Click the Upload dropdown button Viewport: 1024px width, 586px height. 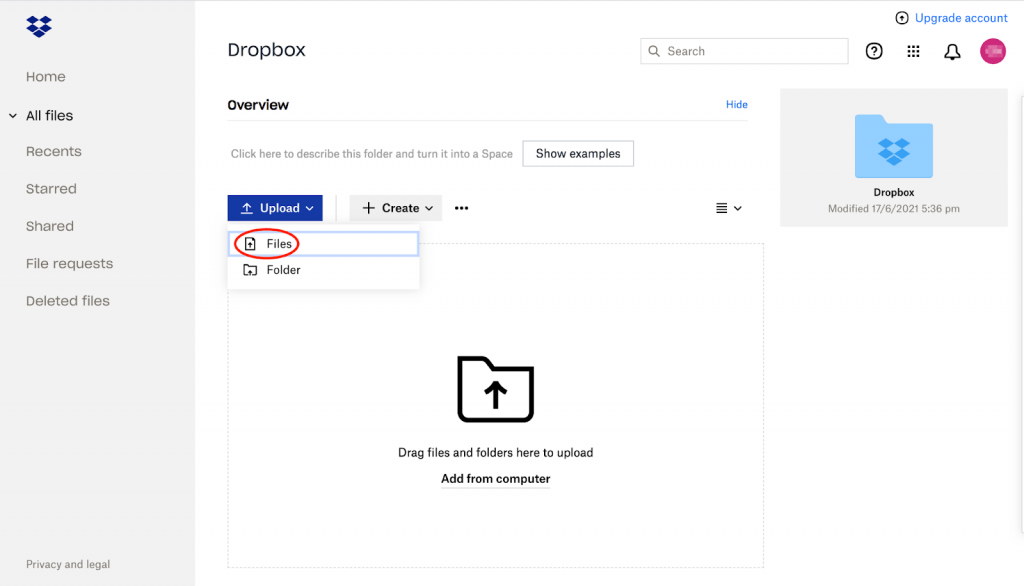click(x=275, y=208)
